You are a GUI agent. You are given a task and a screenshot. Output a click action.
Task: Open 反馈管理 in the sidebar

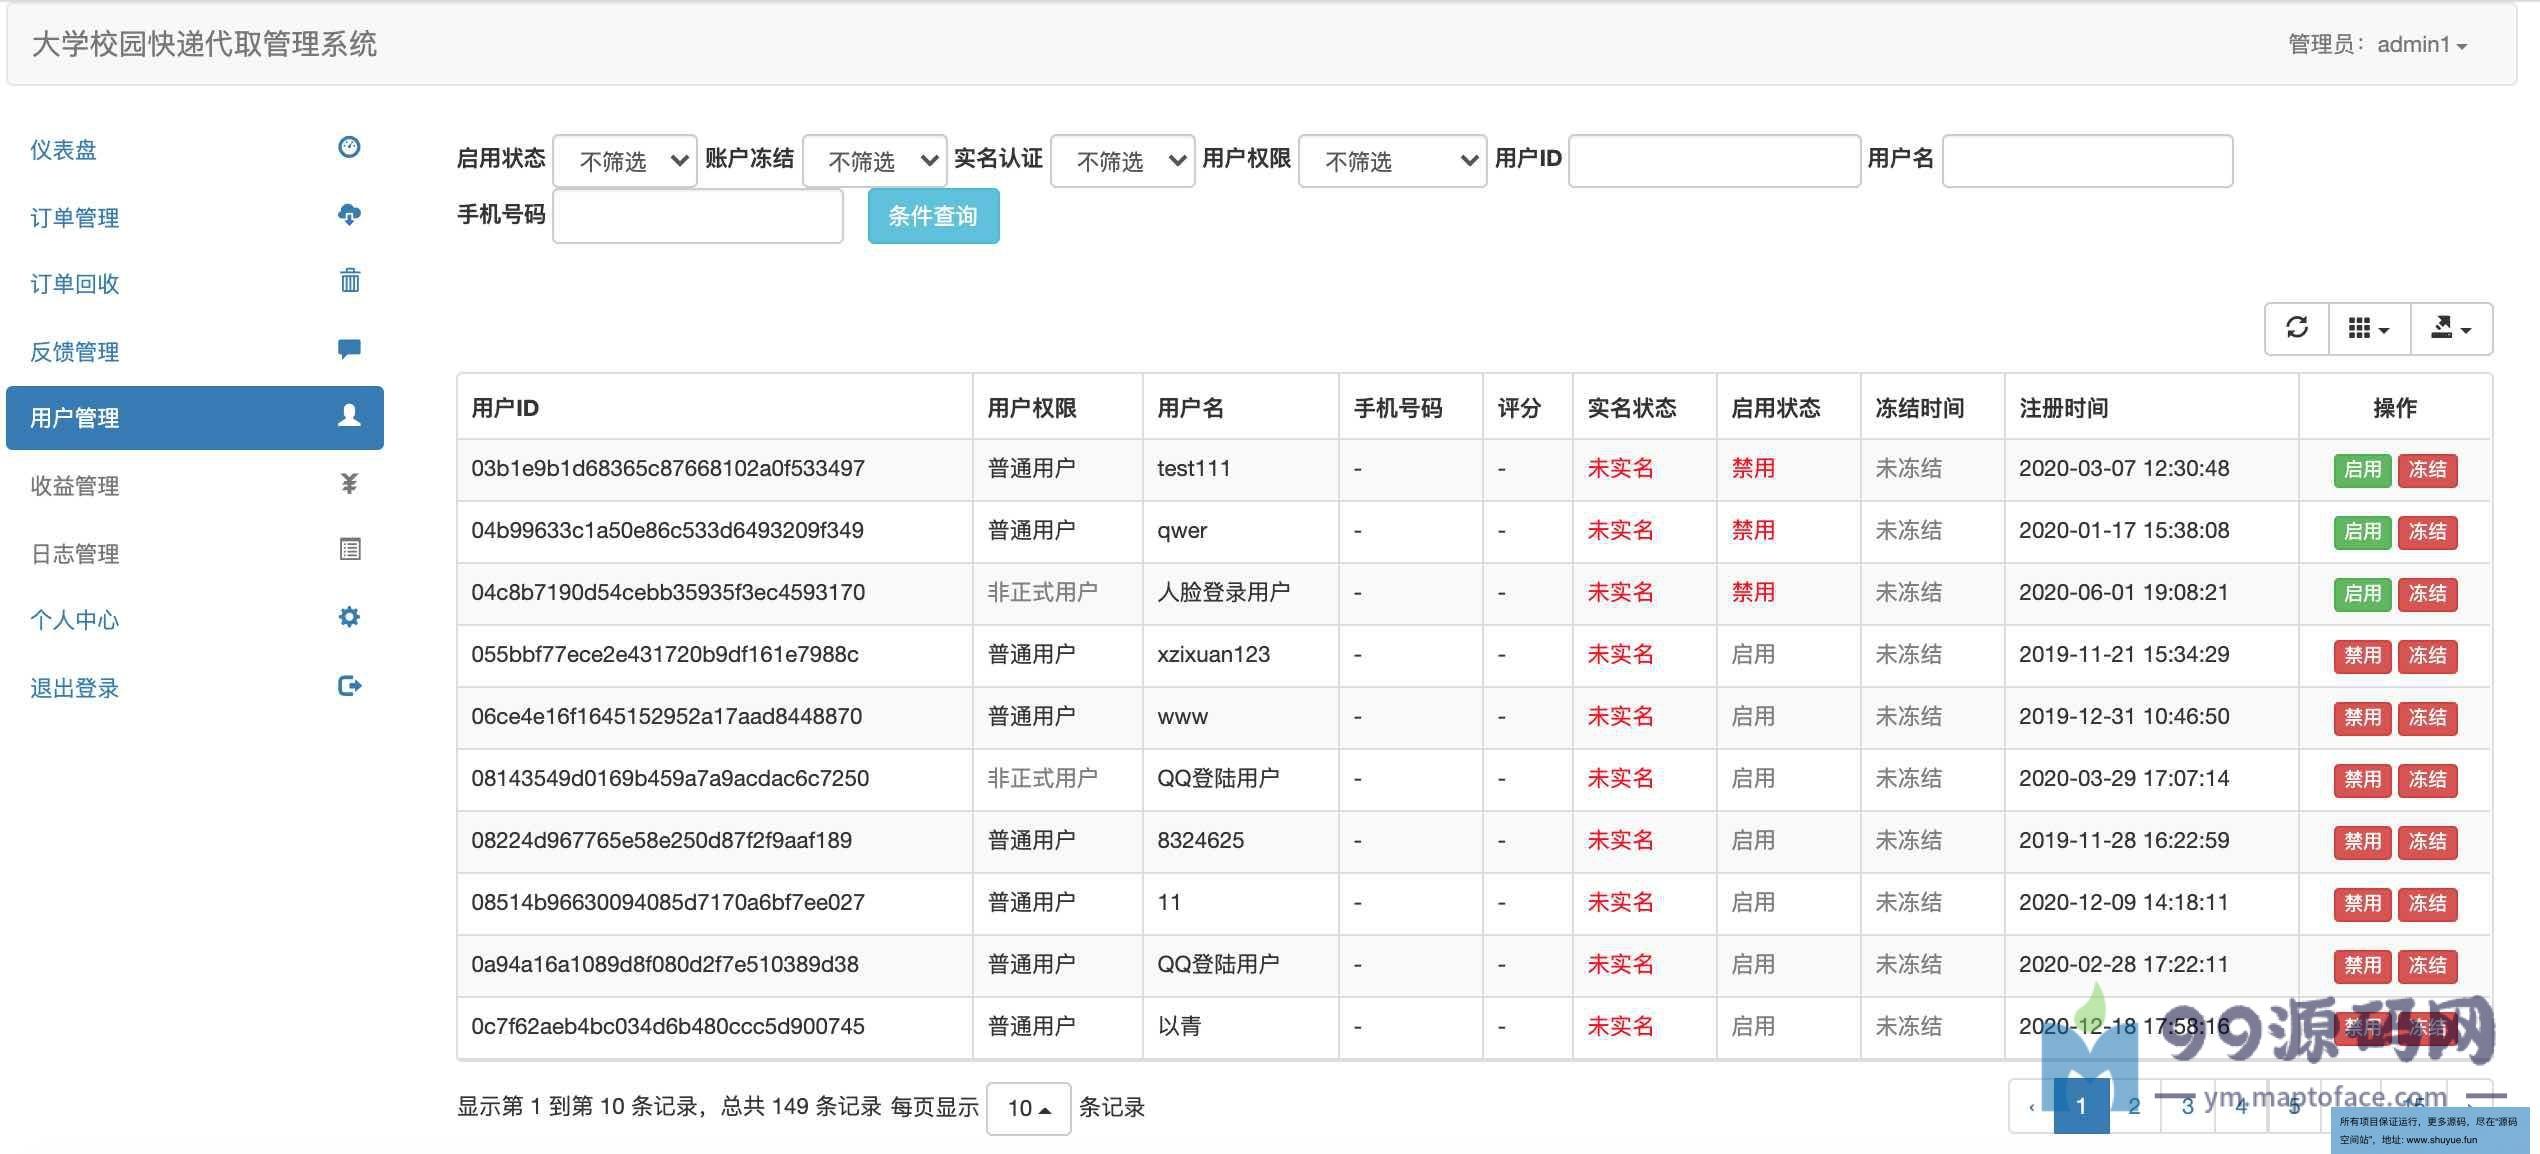tap(75, 351)
